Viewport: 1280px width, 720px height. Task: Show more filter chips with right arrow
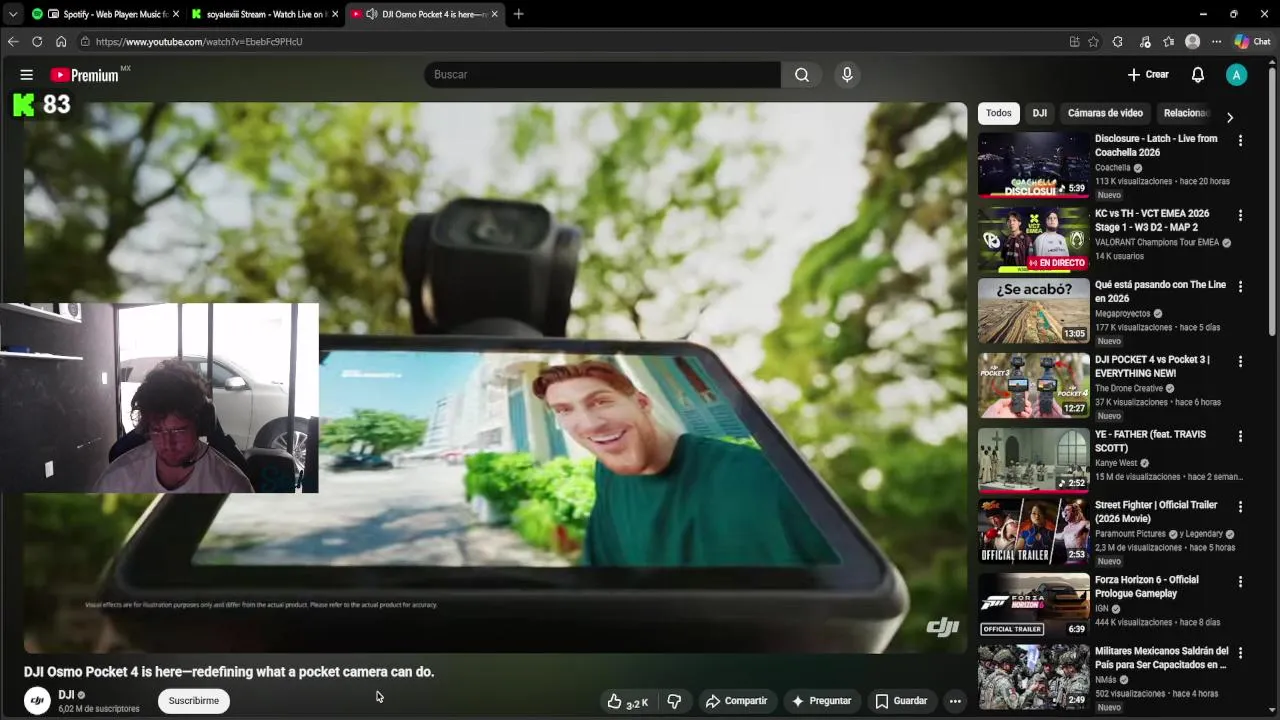tap(1229, 117)
